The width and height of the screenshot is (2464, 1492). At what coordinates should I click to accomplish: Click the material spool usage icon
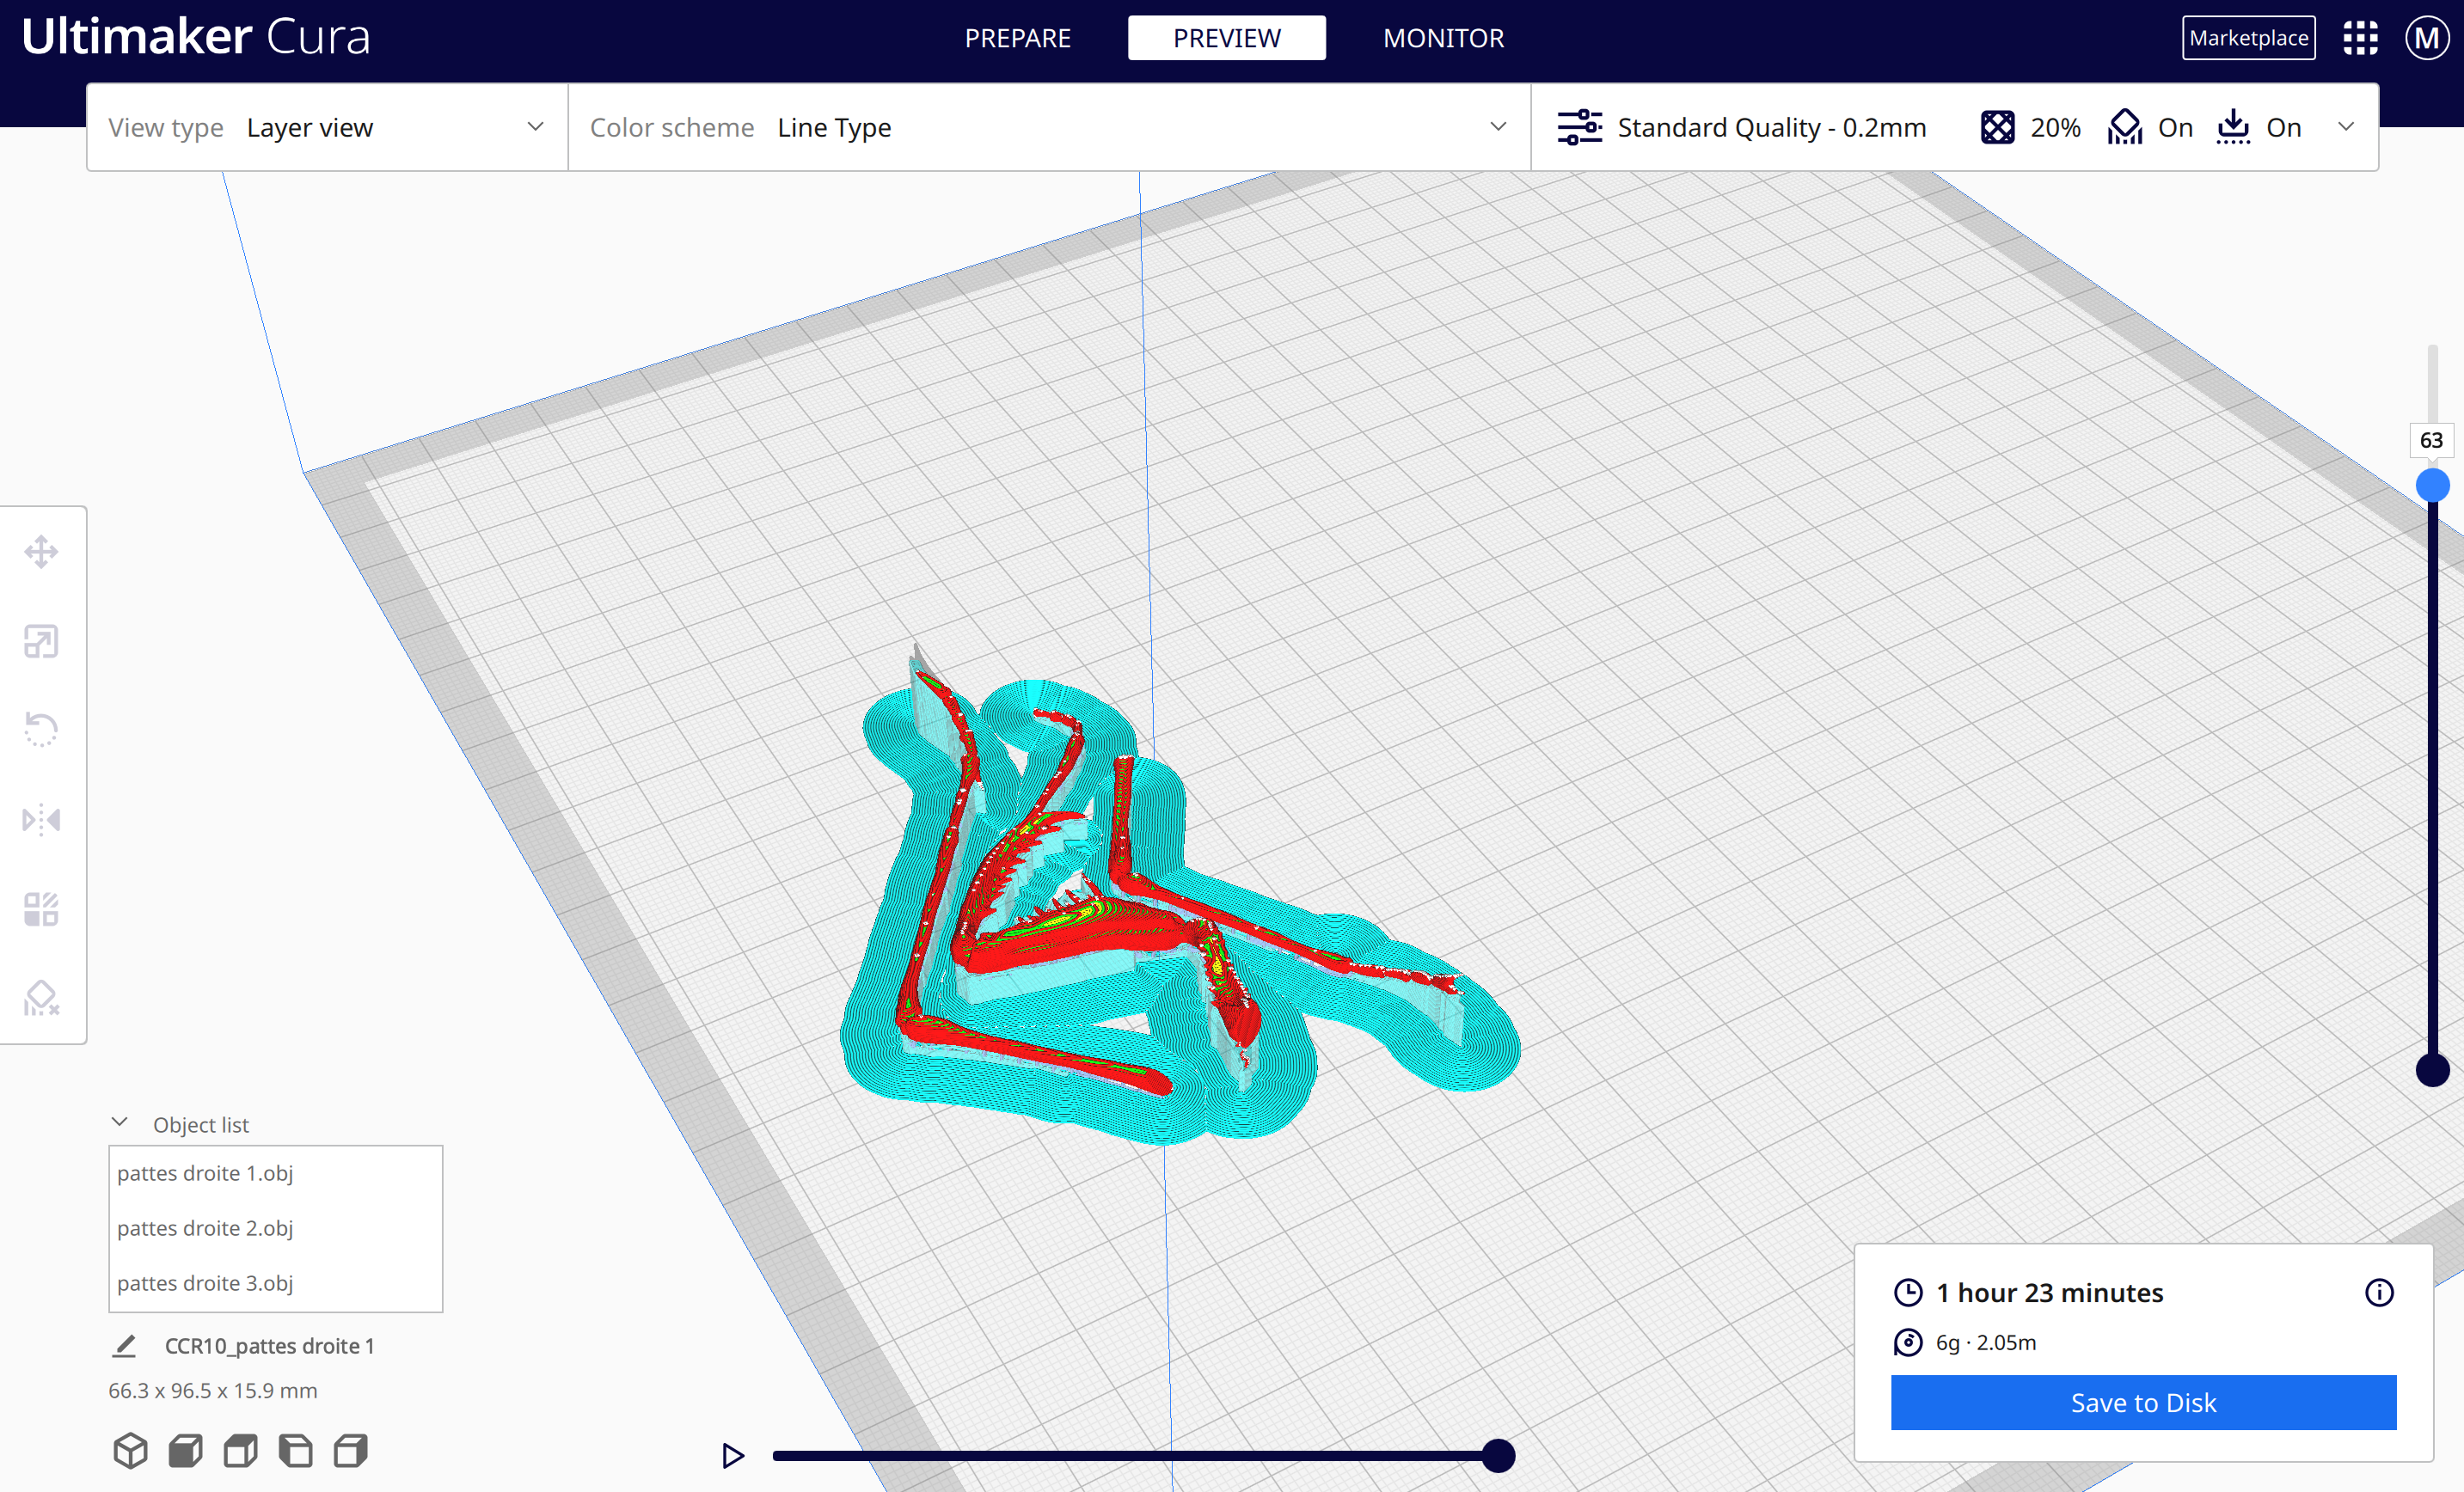point(1908,1342)
